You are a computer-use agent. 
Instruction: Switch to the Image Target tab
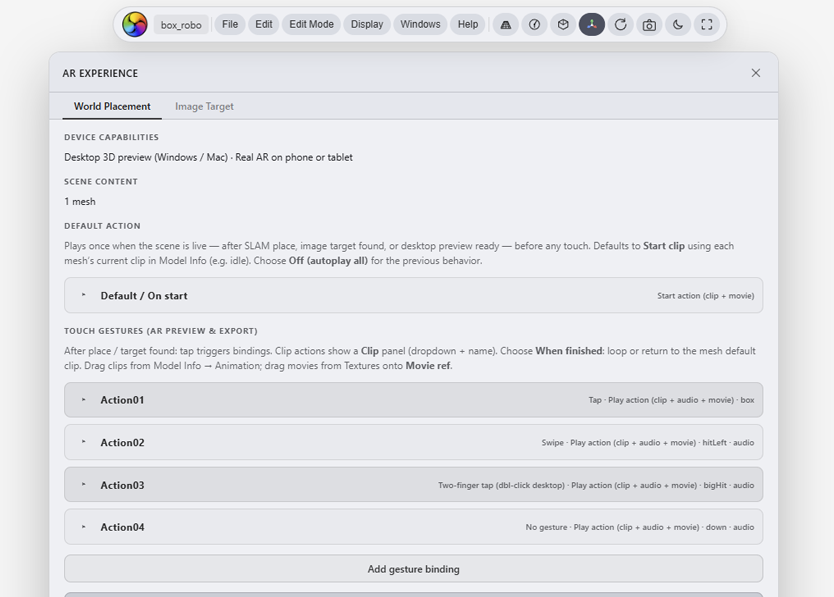204,106
